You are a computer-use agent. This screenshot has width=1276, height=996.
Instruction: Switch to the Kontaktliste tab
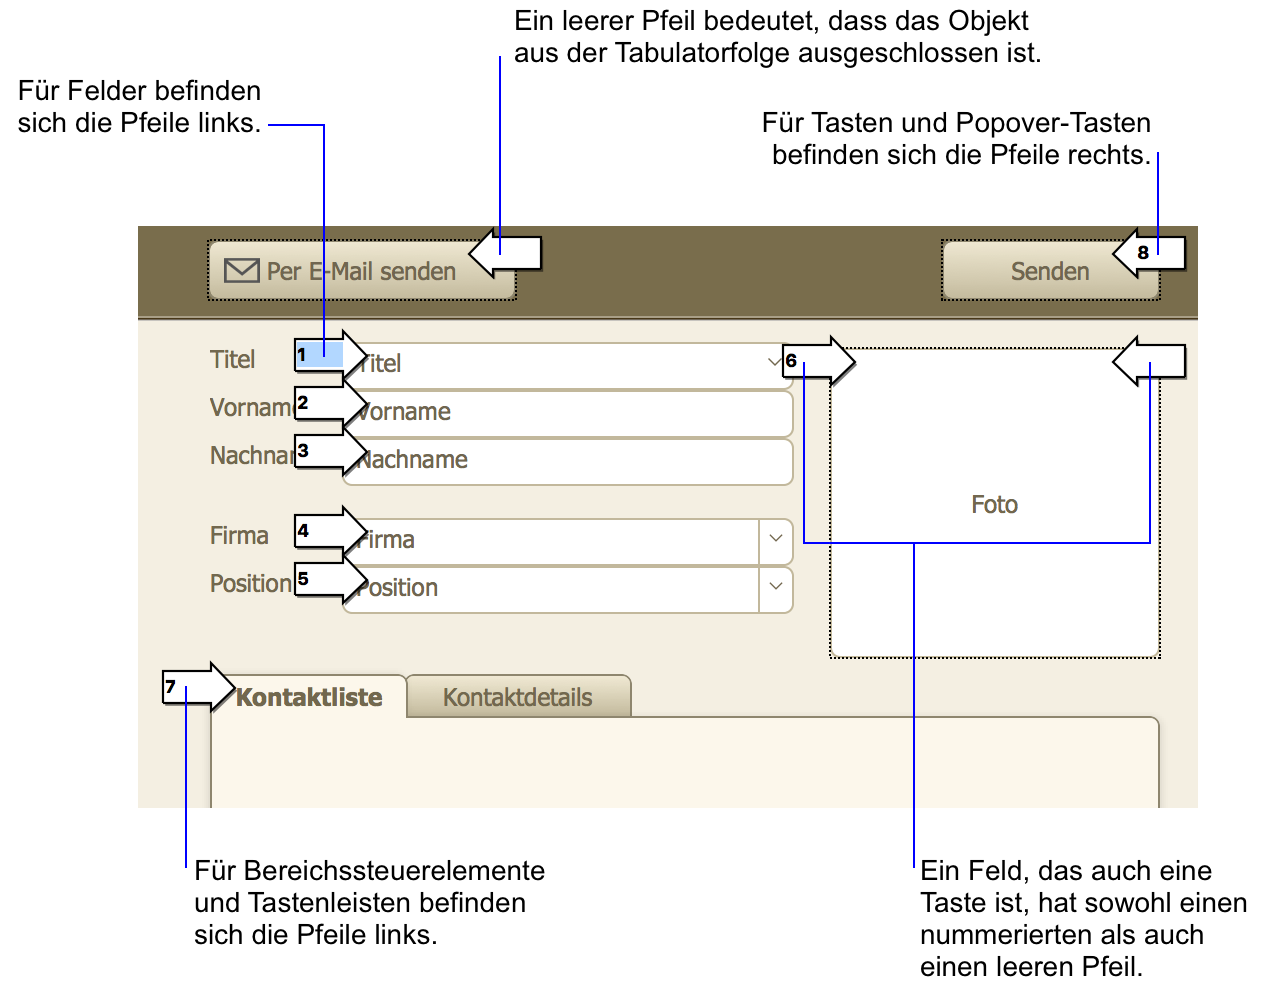(309, 697)
